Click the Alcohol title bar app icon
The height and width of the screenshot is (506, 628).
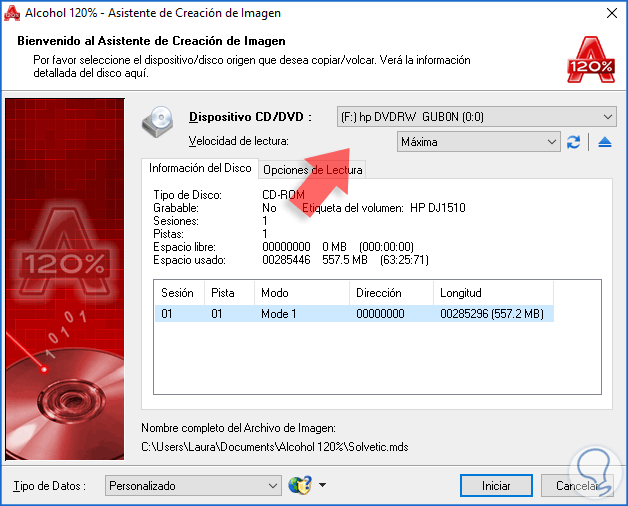click(12, 13)
